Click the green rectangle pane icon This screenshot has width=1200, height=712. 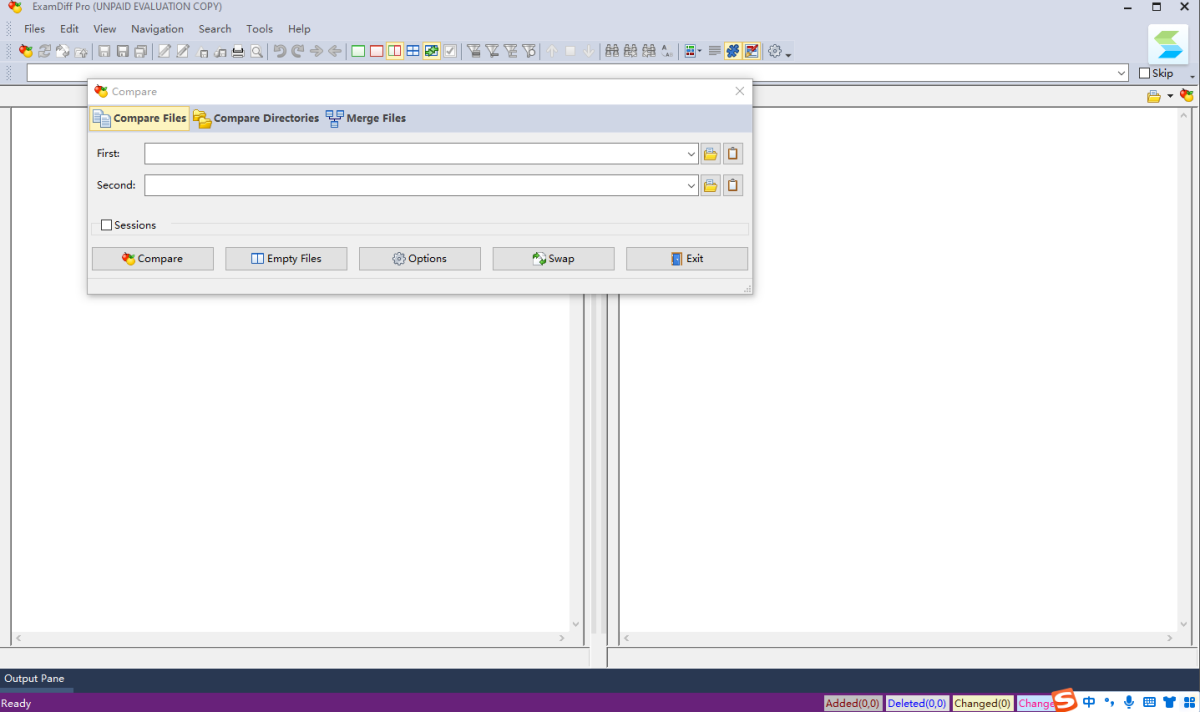358,51
